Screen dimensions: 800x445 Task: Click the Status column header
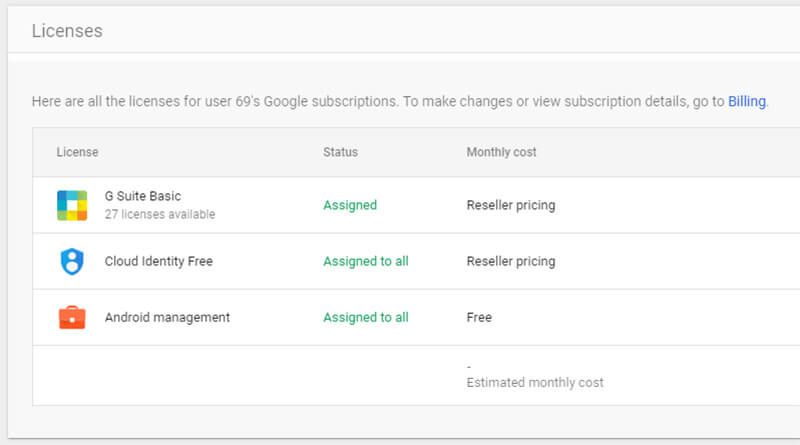340,152
